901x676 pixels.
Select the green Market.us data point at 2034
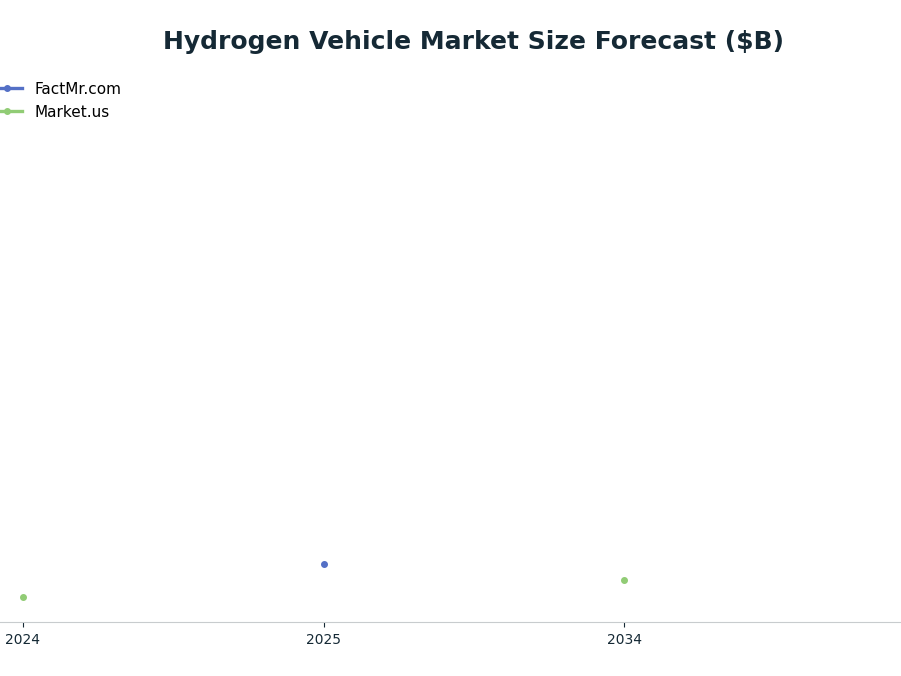[x=625, y=581]
